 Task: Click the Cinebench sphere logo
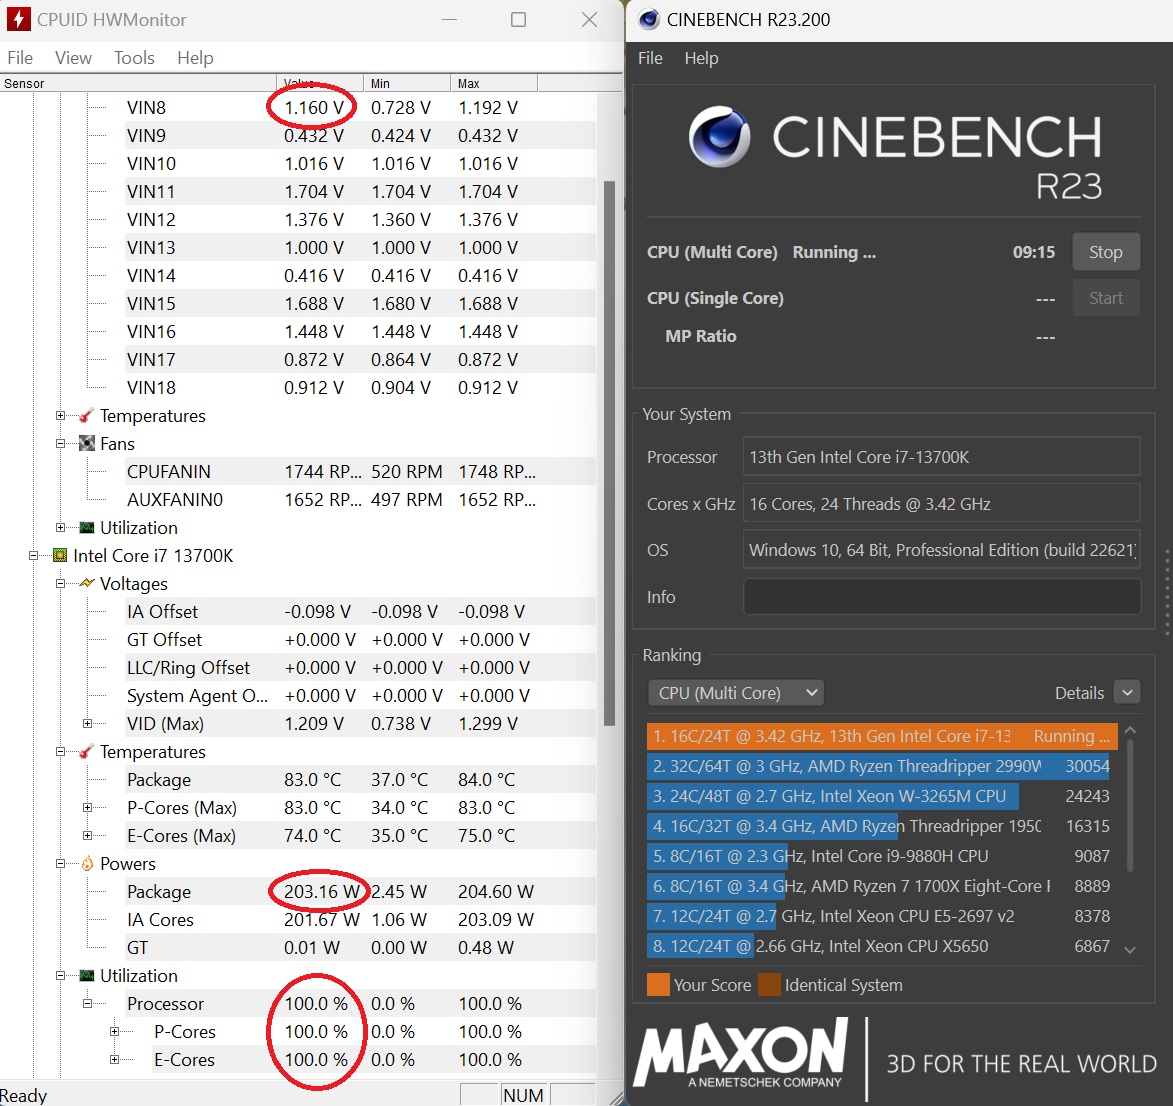[719, 137]
